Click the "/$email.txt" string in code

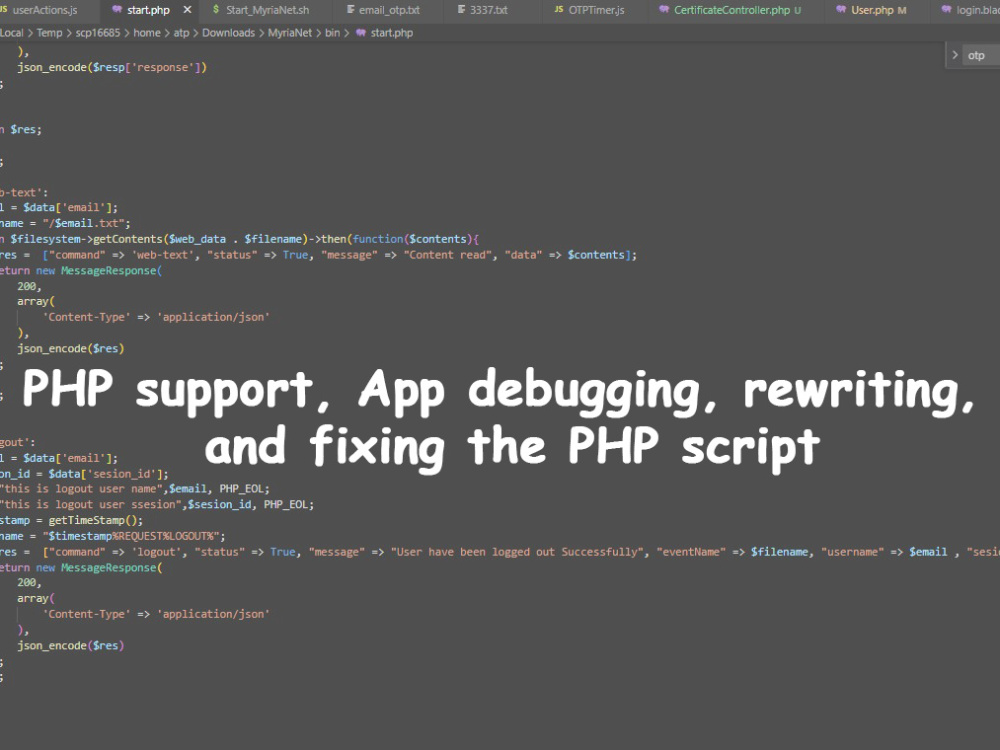click(x=86, y=223)
